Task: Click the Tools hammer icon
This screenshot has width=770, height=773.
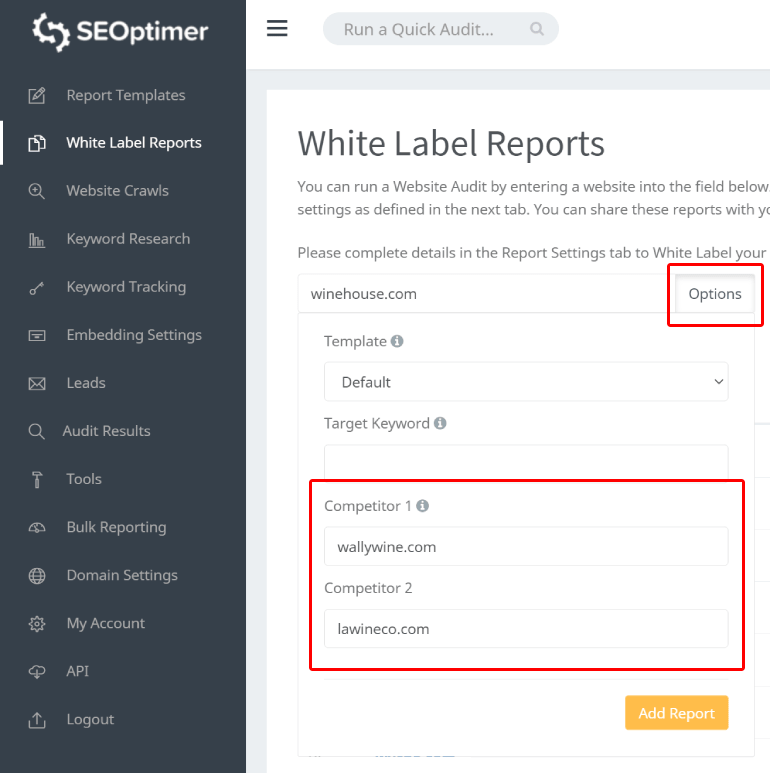Action: coord(37,479)
